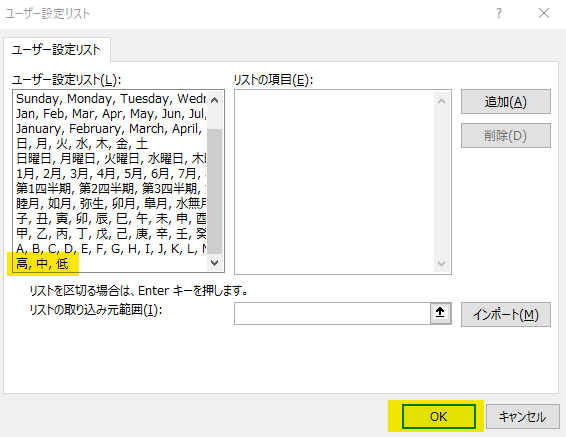Select the 高, 中, 低 list entry
This screenshot has width=566, height=437.
point(111,264)
